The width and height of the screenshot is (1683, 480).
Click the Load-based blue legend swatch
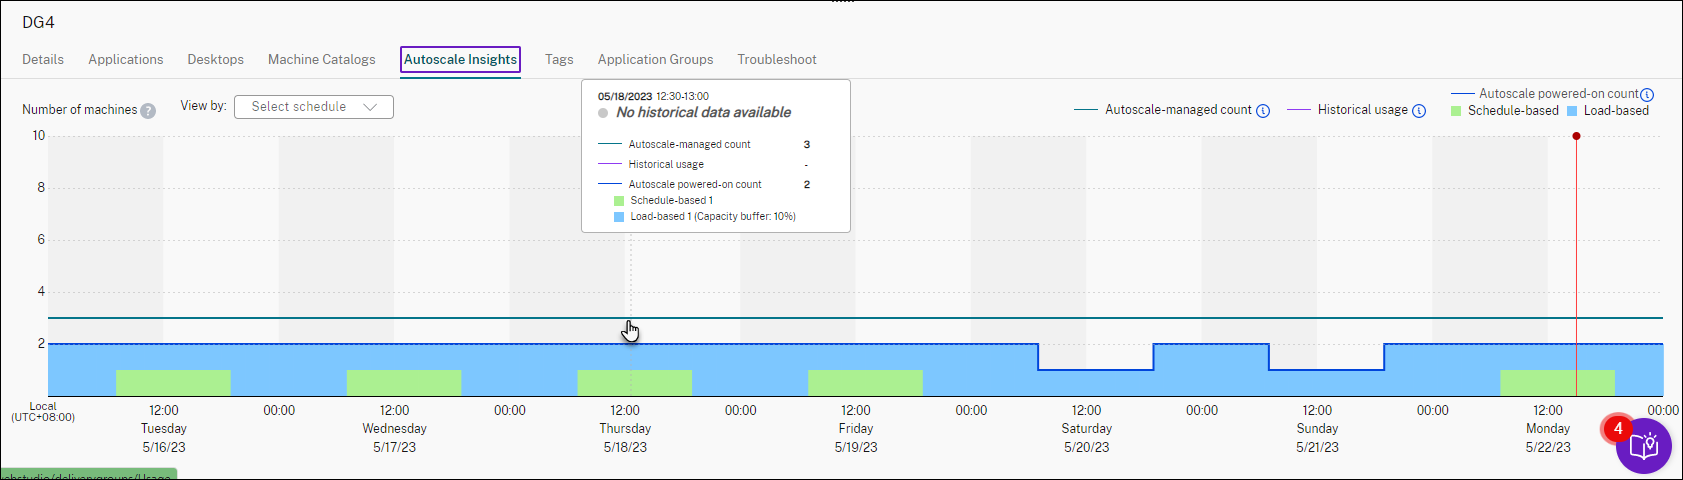tap(1572, 111)
